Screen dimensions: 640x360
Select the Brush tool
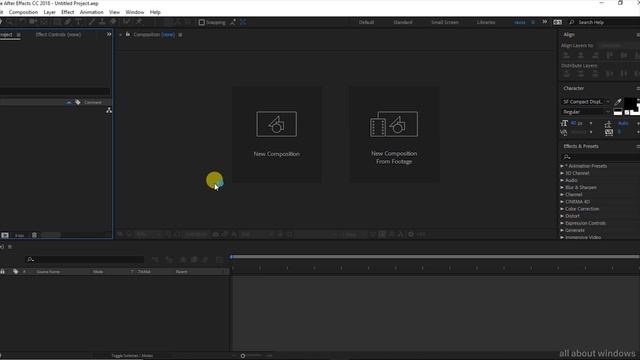(x=92, y=22)
